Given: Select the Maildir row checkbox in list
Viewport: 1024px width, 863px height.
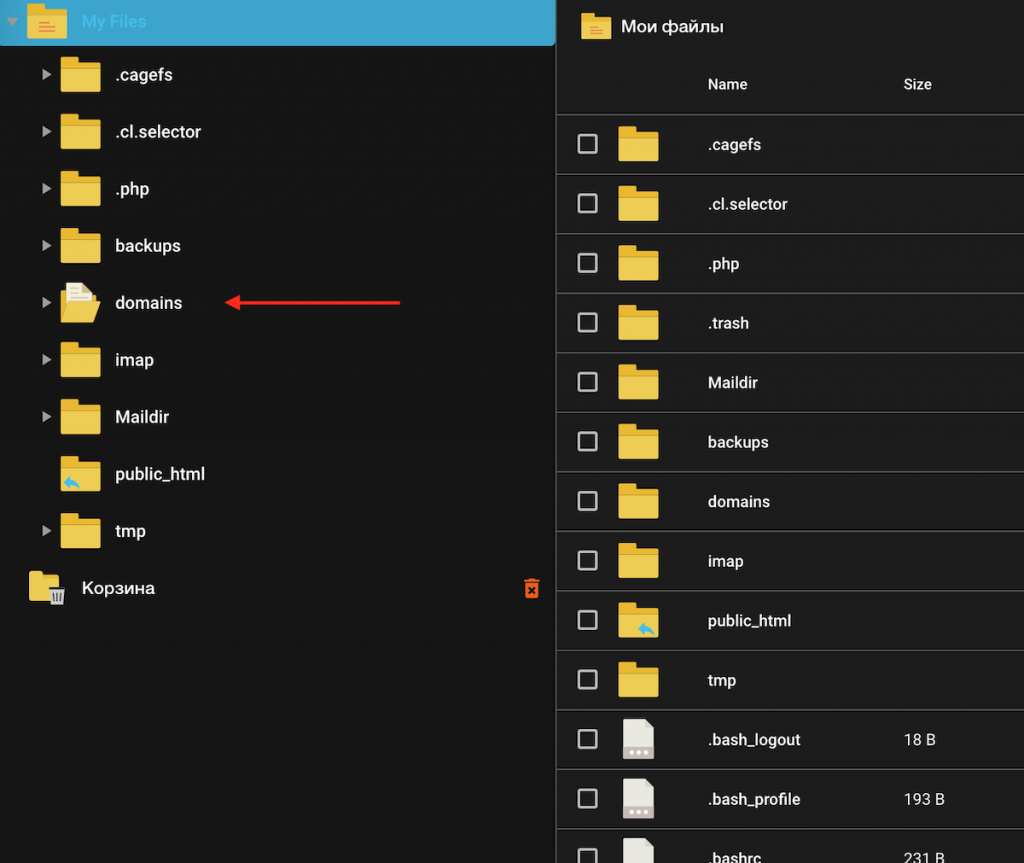Looking at the screenshot, I should pos(588,382).
